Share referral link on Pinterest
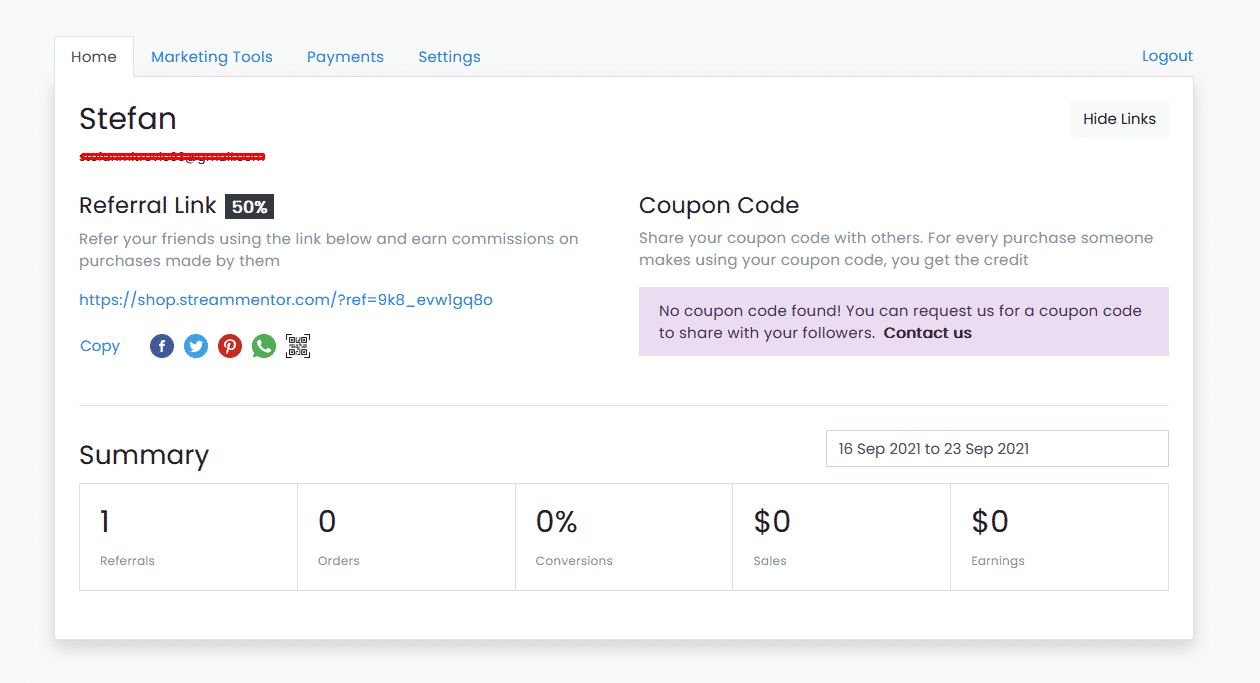Screen dimensions: 1260x683 pyautogui.click(x=230, y=346)
